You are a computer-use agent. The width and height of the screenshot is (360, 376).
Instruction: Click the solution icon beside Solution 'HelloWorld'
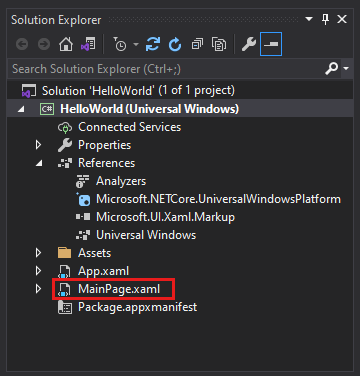coord(29,91)
